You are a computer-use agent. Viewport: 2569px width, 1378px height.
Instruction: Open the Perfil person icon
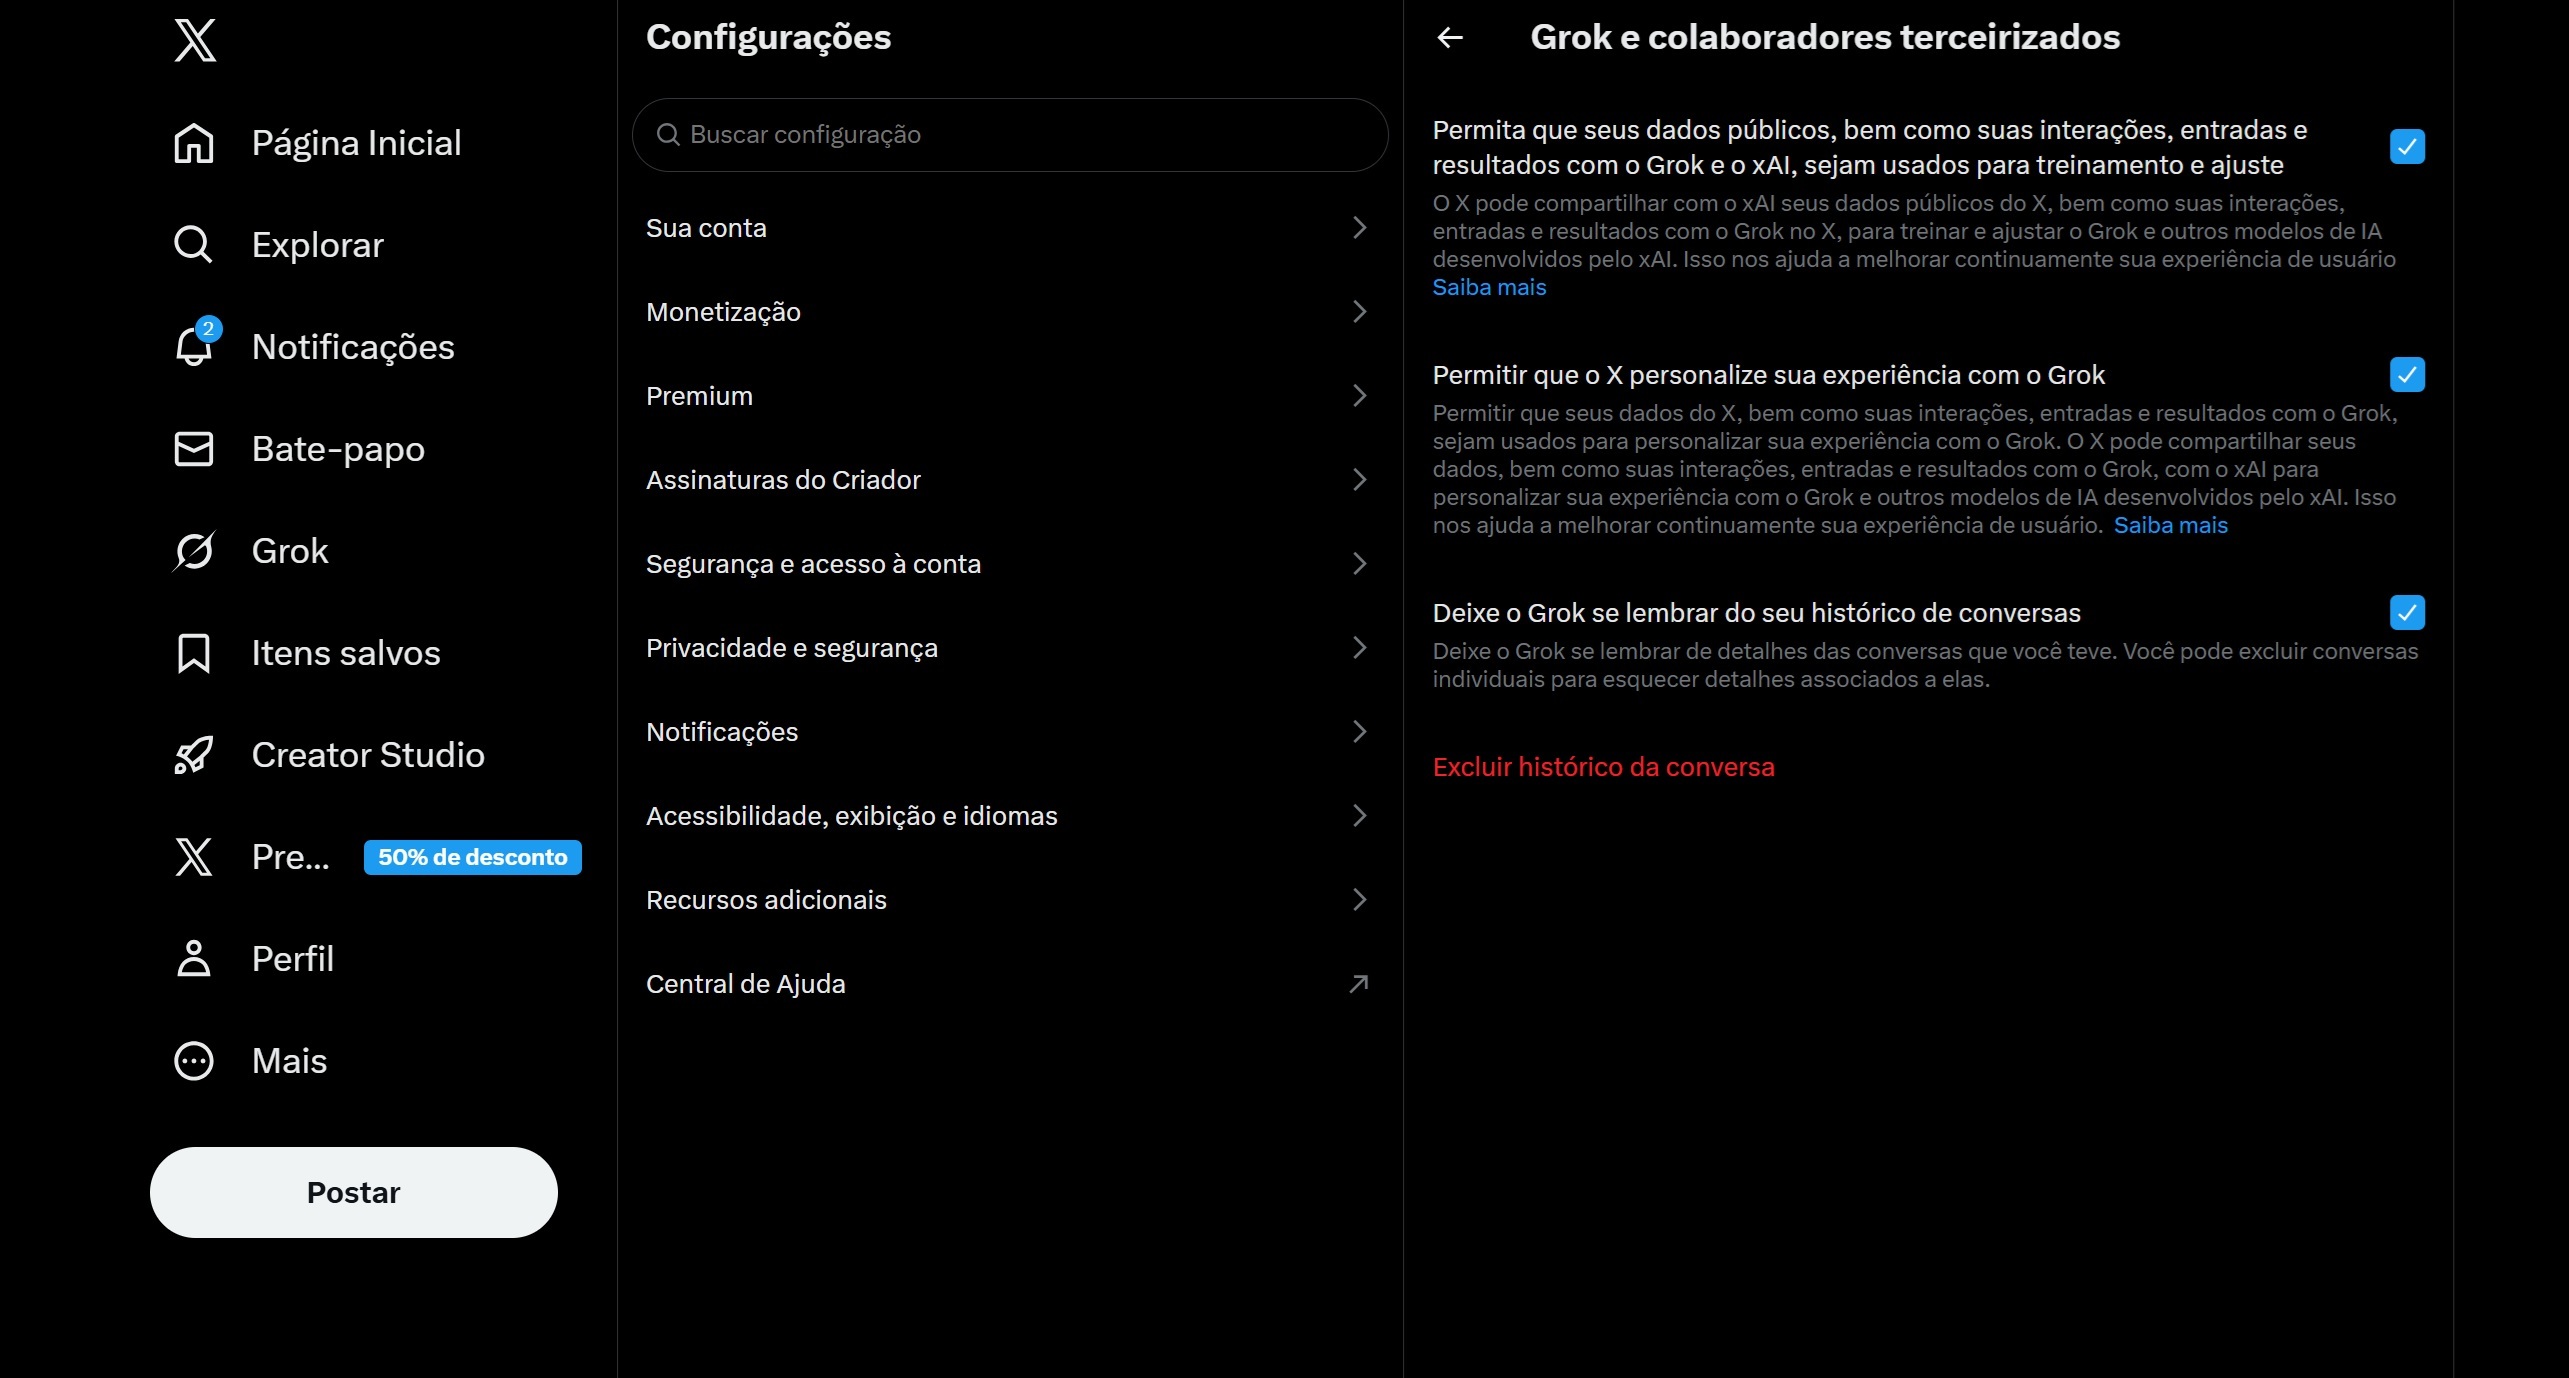pos(194,959)
